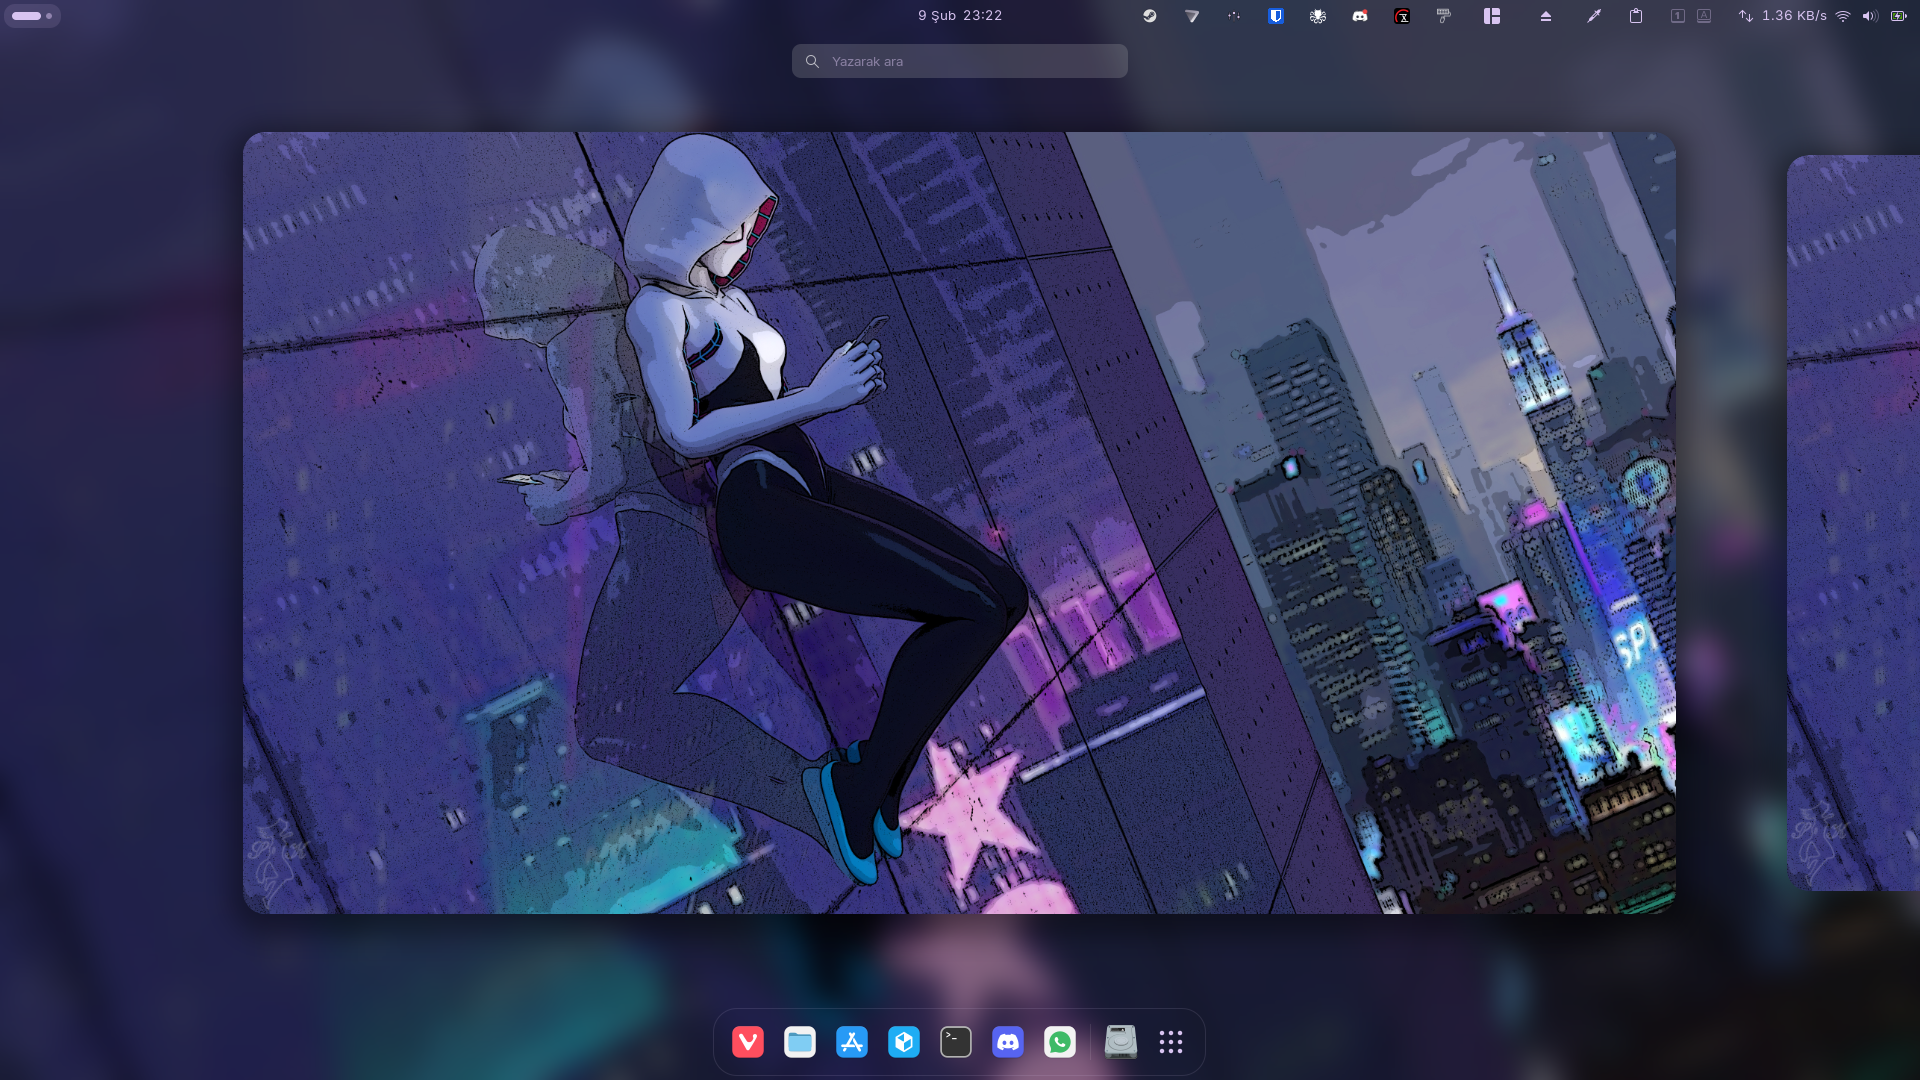Screen dimensions: 1920x1080
Task: Open the Files manager in the dock
Action: click(800, 1042)
